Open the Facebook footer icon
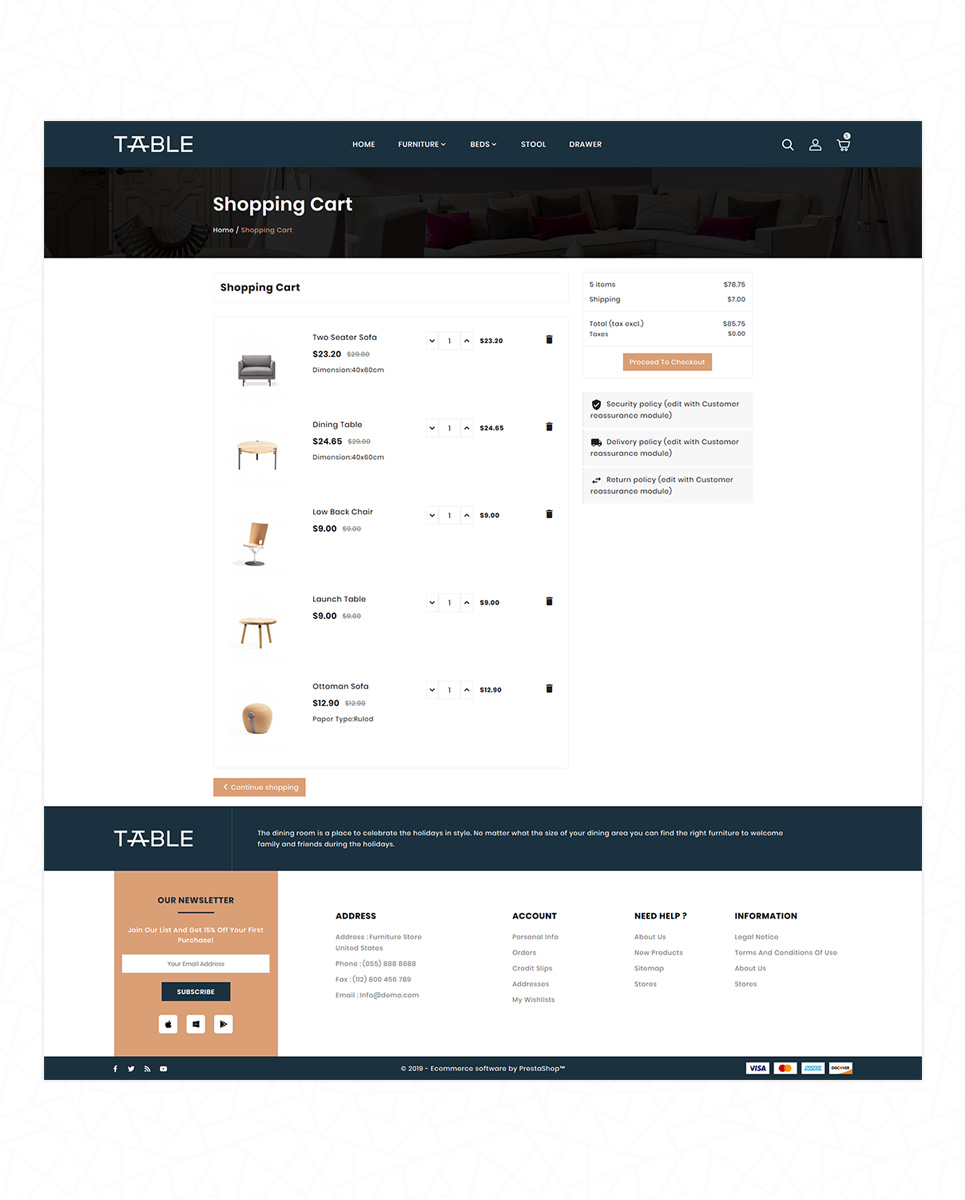This screenshot has height=1200, width=965. 115,1069
